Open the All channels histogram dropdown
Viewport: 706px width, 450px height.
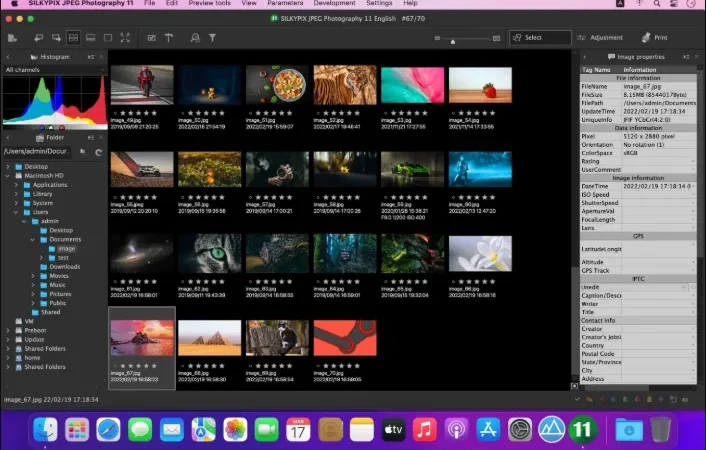click(54, 70)
